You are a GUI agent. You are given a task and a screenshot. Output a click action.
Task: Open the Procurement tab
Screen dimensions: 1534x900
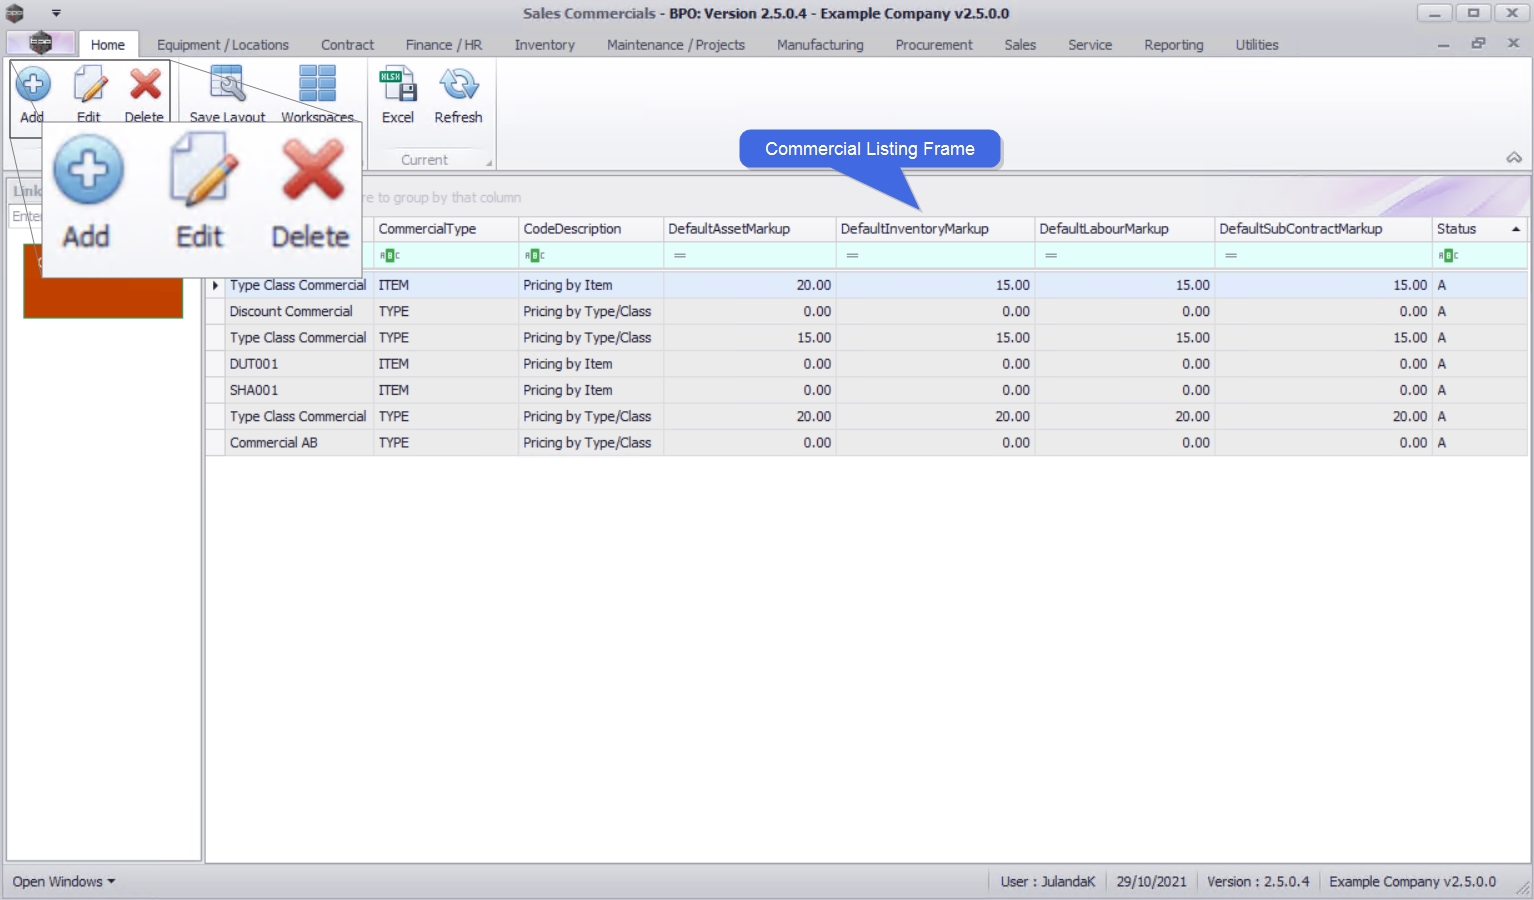click(x=934, y=45)
